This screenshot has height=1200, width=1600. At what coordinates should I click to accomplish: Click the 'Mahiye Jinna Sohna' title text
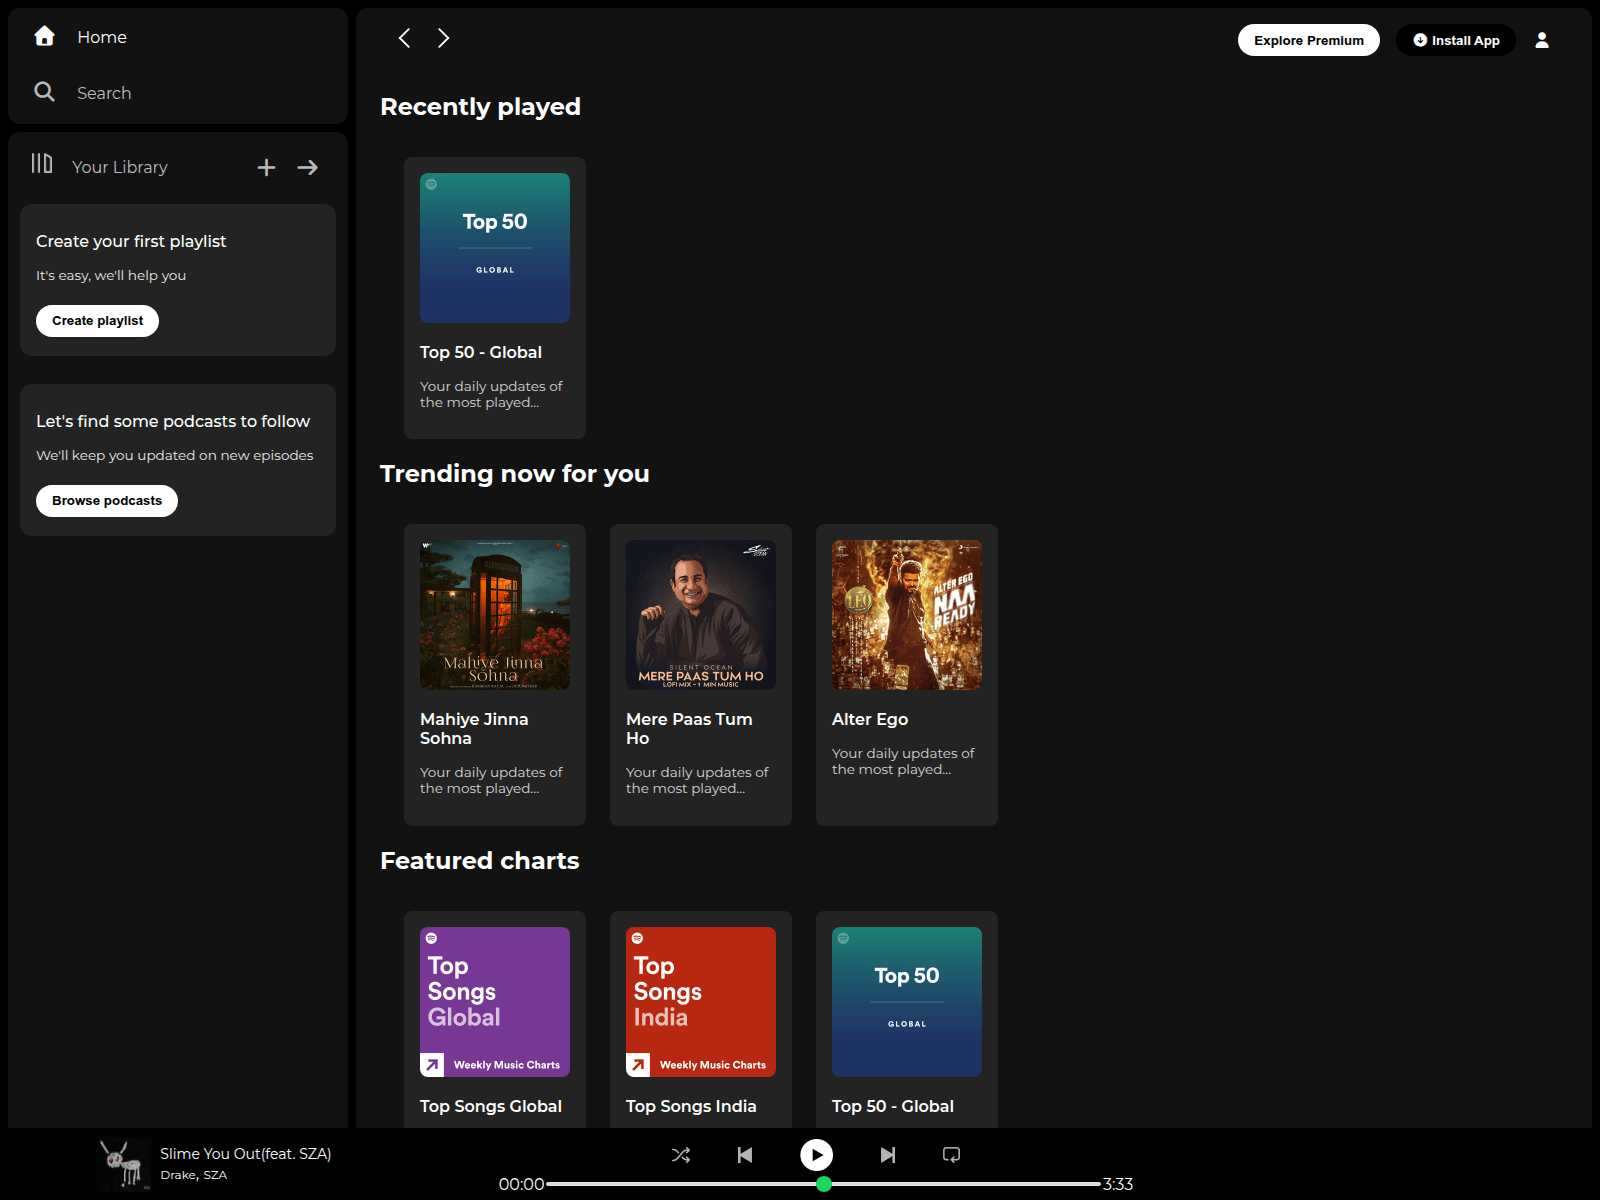click(474, 729)
